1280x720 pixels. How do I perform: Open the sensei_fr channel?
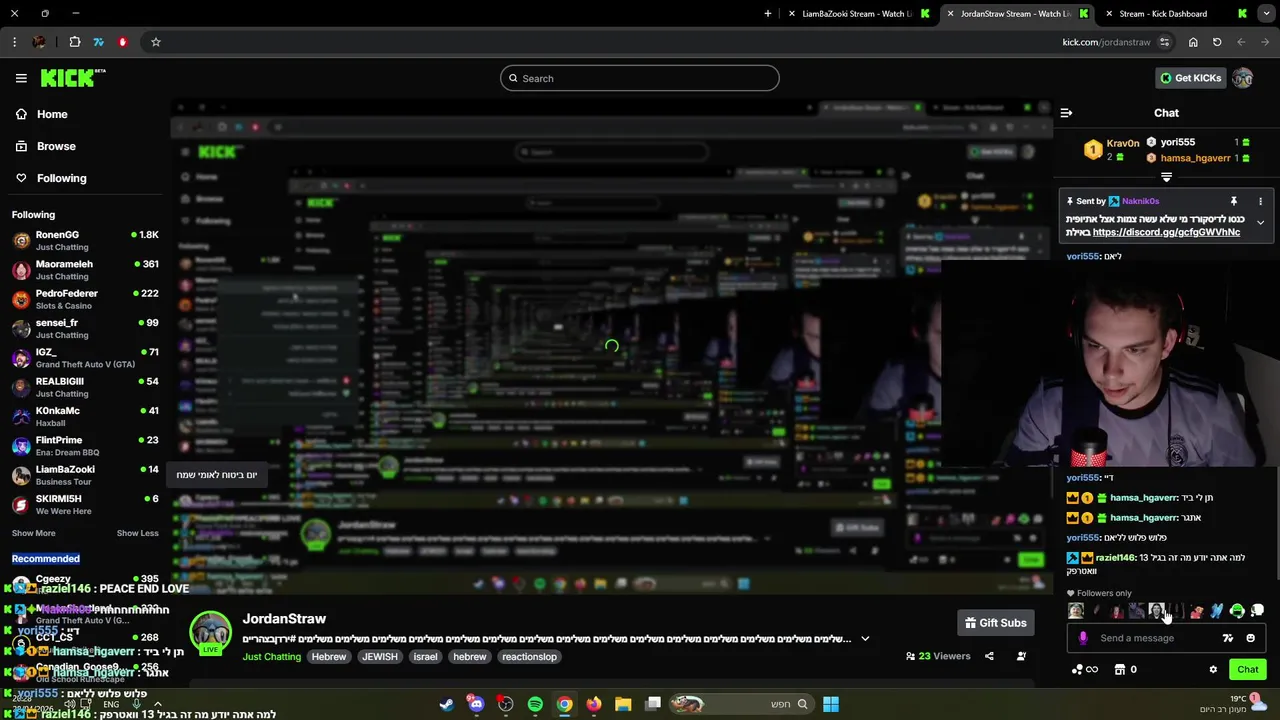tap(85, 328)
